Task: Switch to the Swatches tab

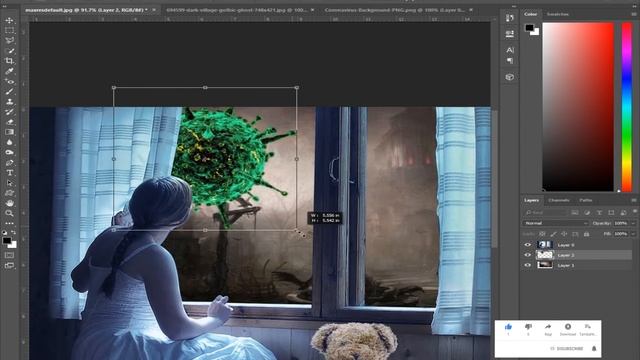Action: [558, 14]
